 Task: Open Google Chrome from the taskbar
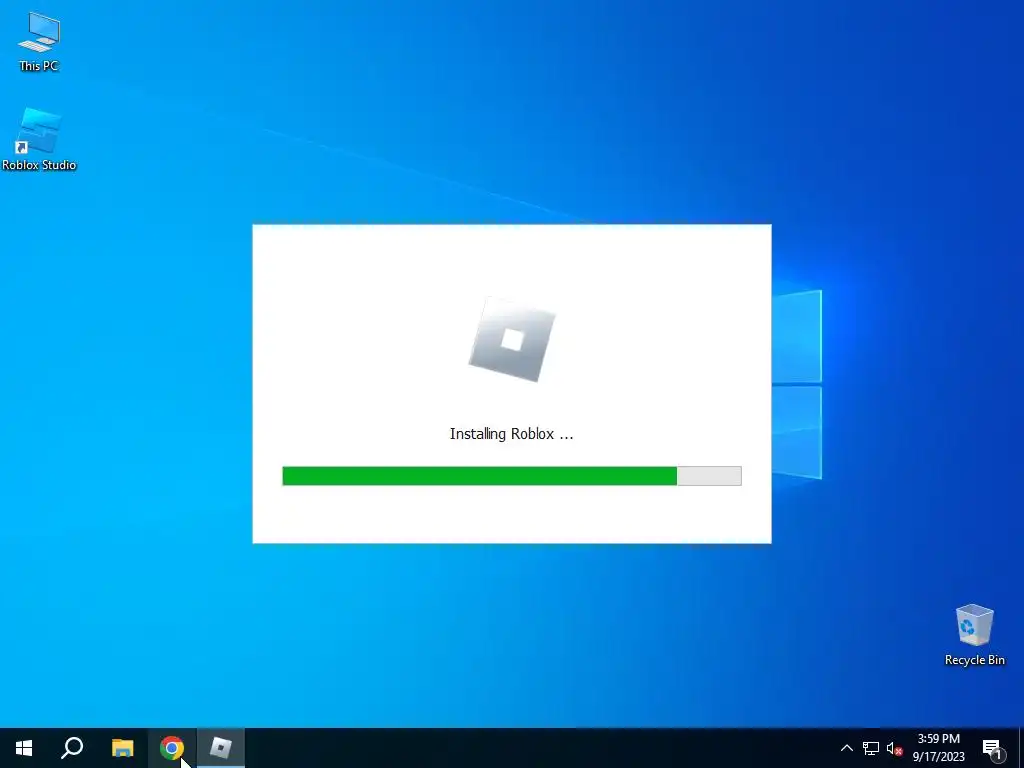172,748
